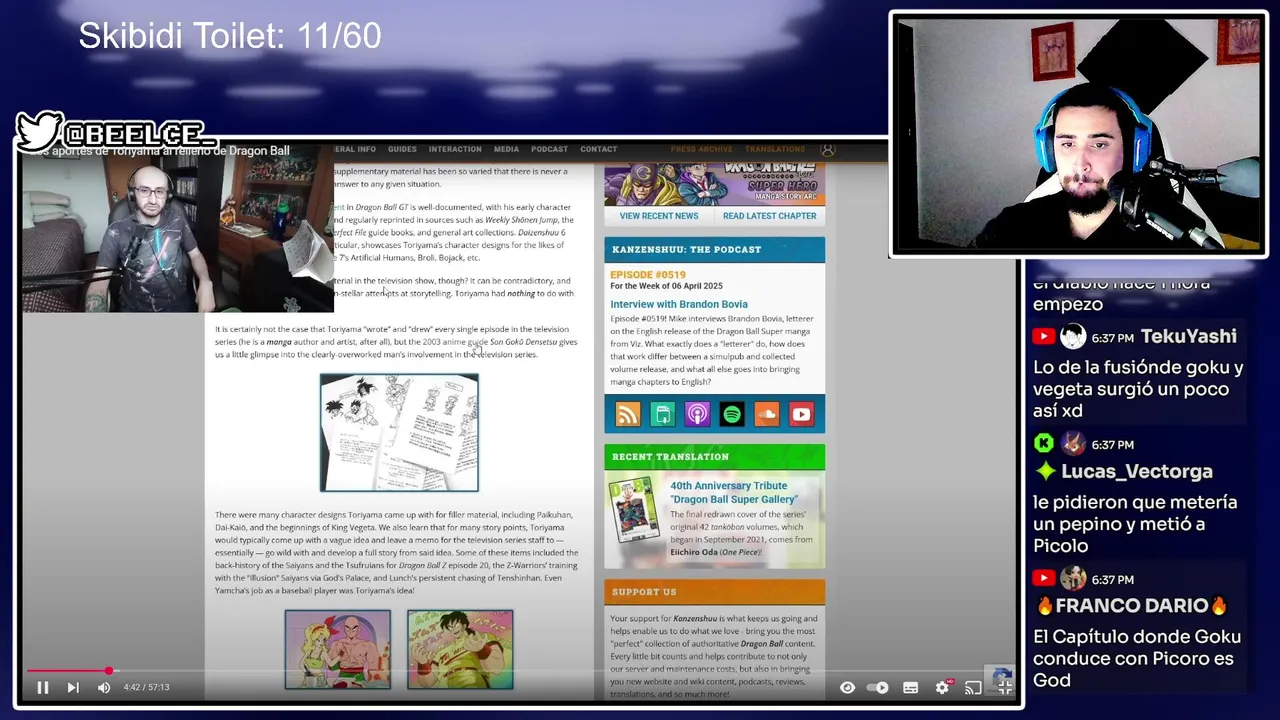Click the 4:42 / 57:13 time display
Screen dimensions: 1280x720
tap(146, 687)
